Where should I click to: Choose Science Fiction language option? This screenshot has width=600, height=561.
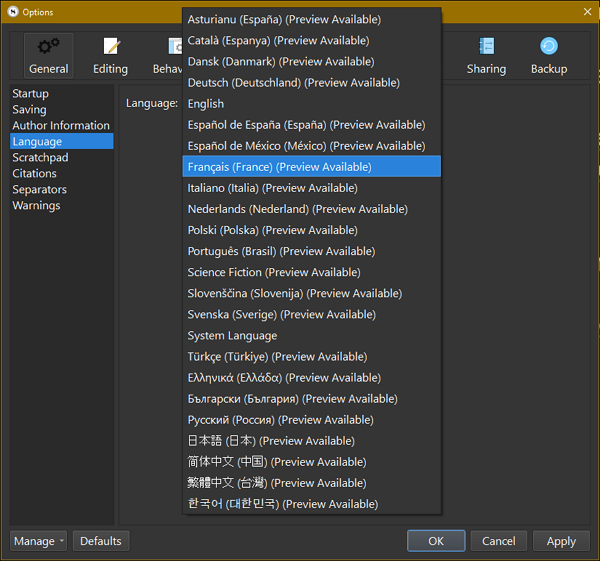click(x=311, y=272)
